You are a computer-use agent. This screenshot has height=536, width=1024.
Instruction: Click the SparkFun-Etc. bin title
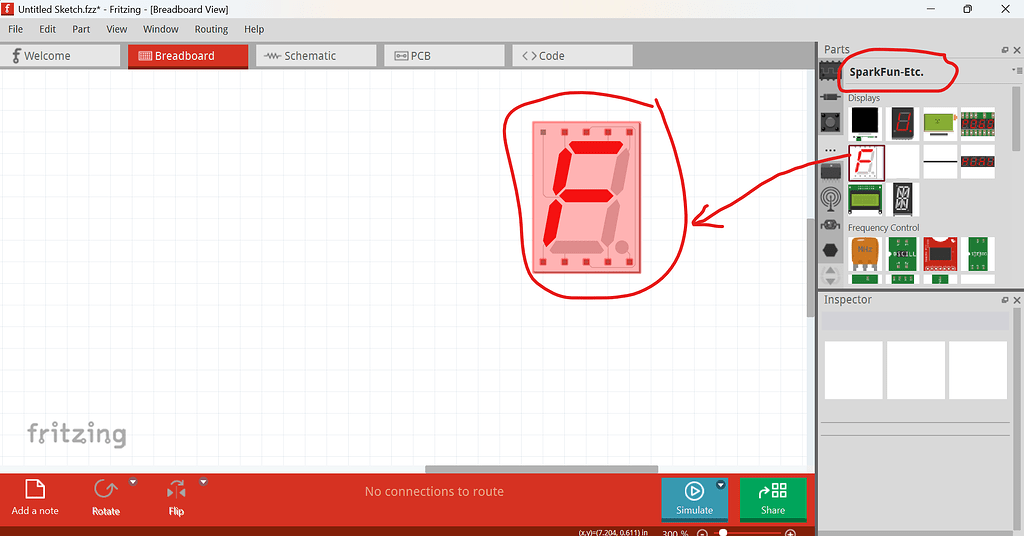click(x=886, y=72)
